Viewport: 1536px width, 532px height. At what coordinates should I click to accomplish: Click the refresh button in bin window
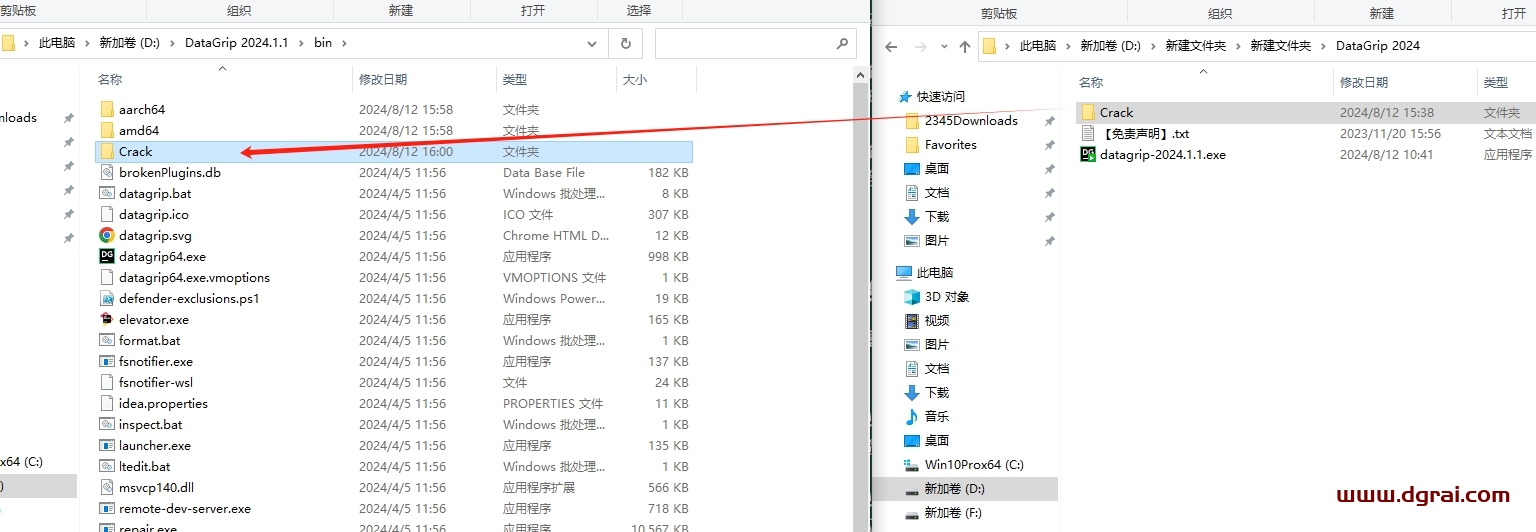[x=626, y=43]
